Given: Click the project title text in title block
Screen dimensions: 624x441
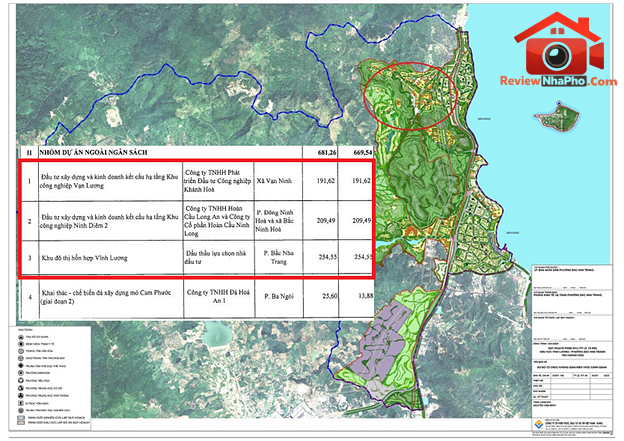Looking at the screenshot, I should [571, 352].
